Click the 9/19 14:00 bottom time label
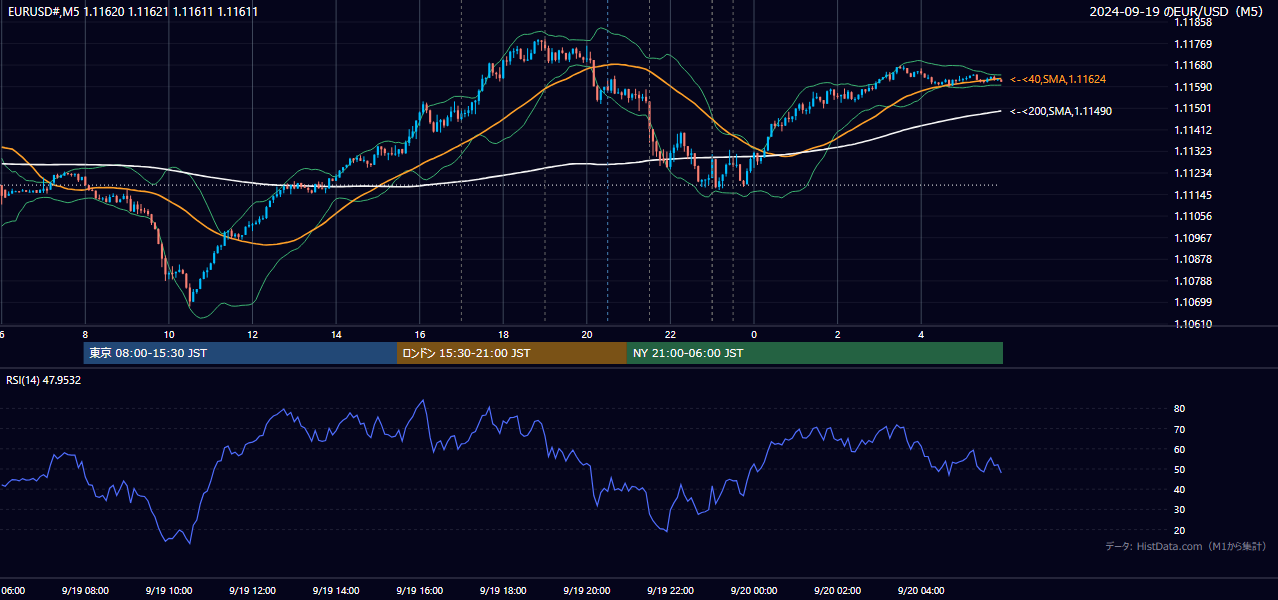The height and width of the screenshot is (600, 1278). point(335,591)
